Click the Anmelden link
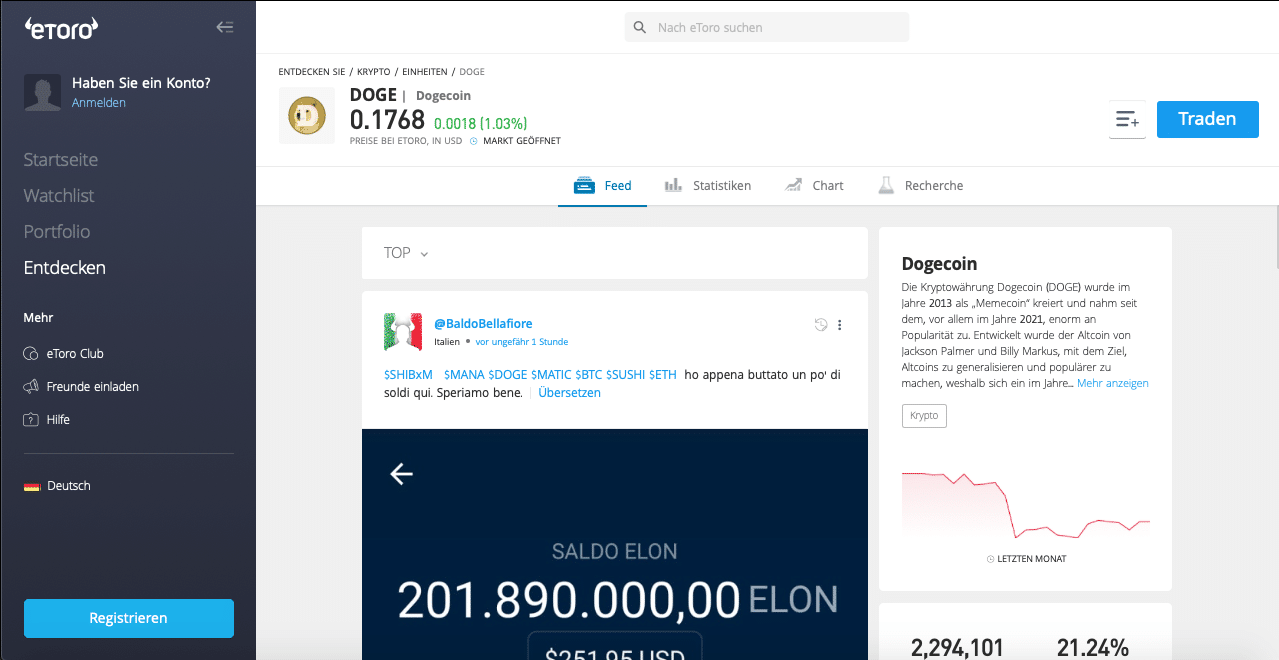This screenshot has height=660, width=1279. 99,103
